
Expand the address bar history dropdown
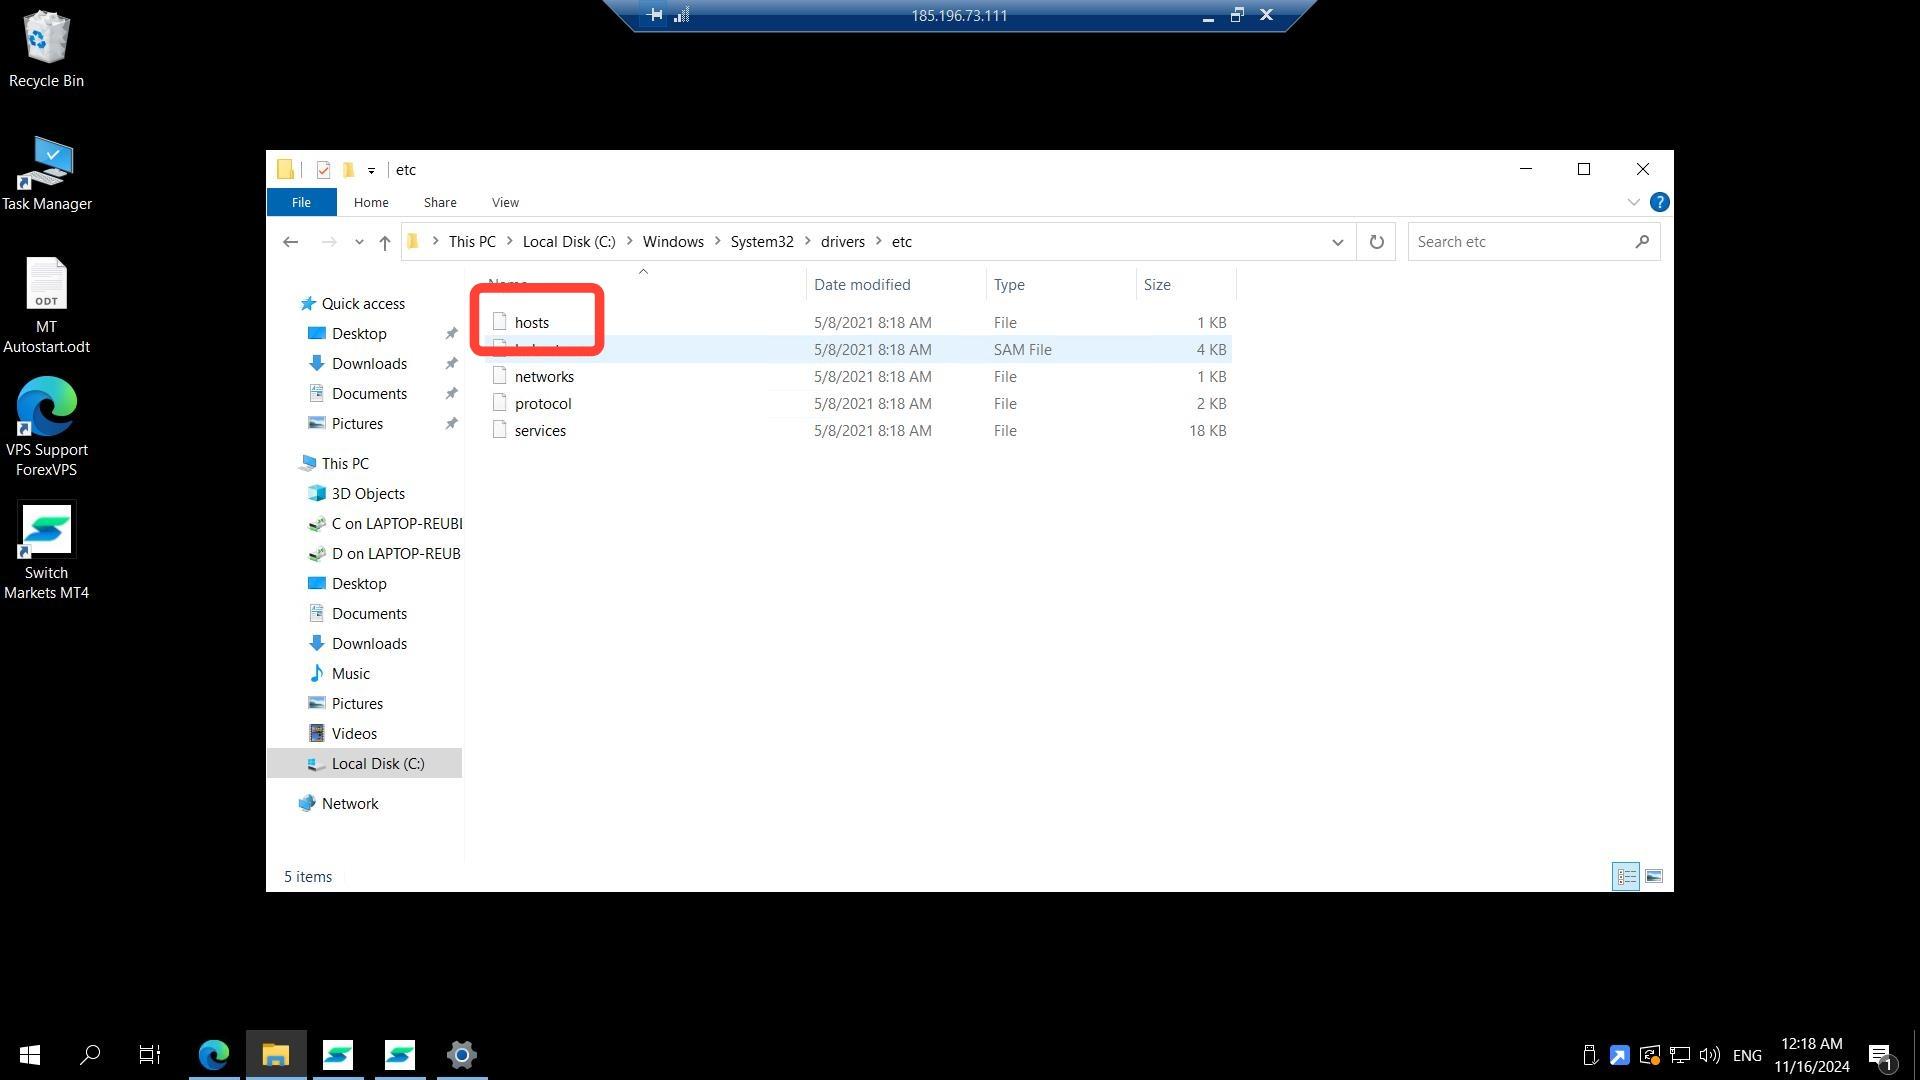[1337, 242]
